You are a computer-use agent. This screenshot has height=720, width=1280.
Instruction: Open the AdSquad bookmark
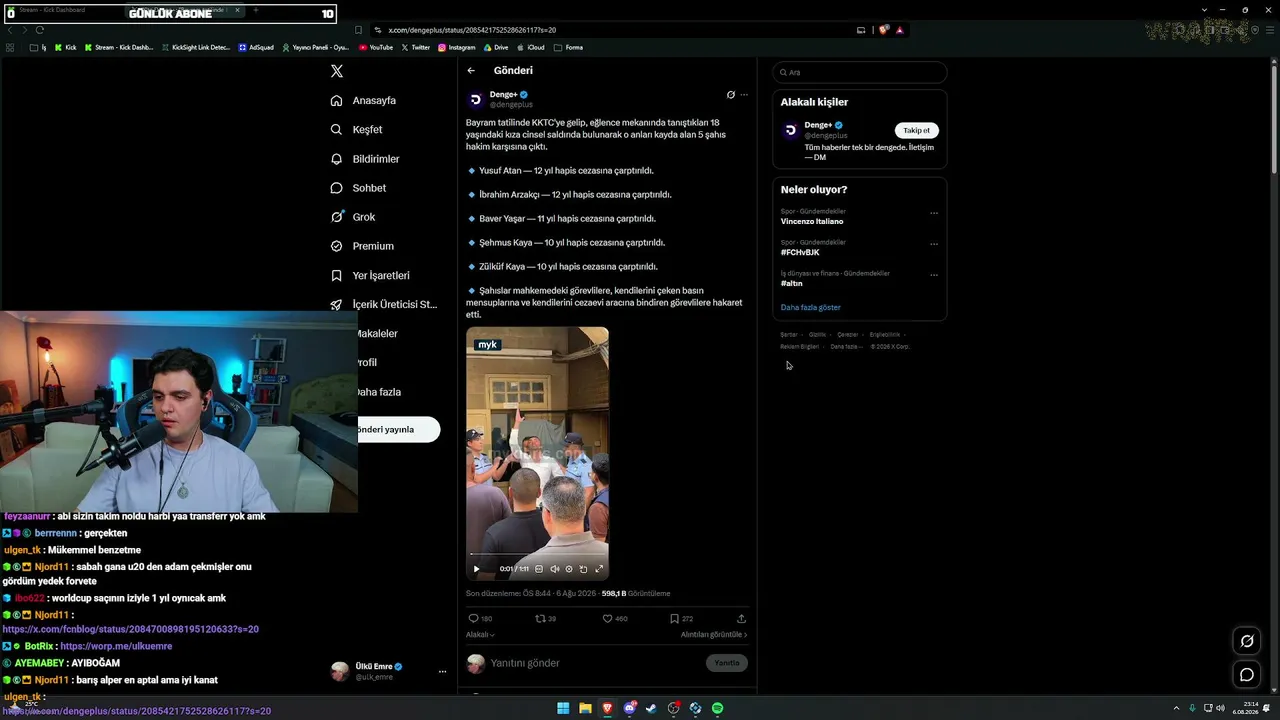point(256,47)
